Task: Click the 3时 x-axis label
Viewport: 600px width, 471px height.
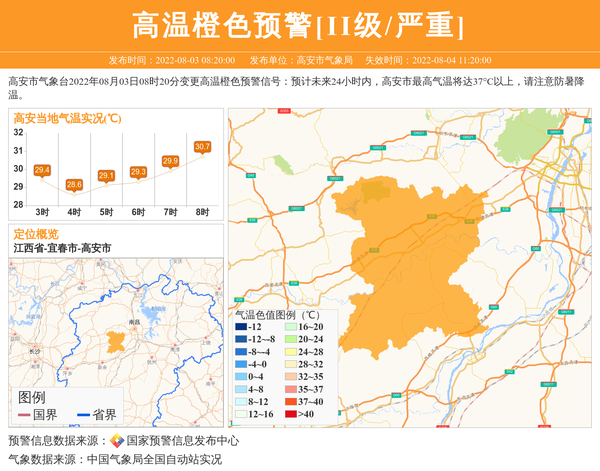Action: point(42,212)
